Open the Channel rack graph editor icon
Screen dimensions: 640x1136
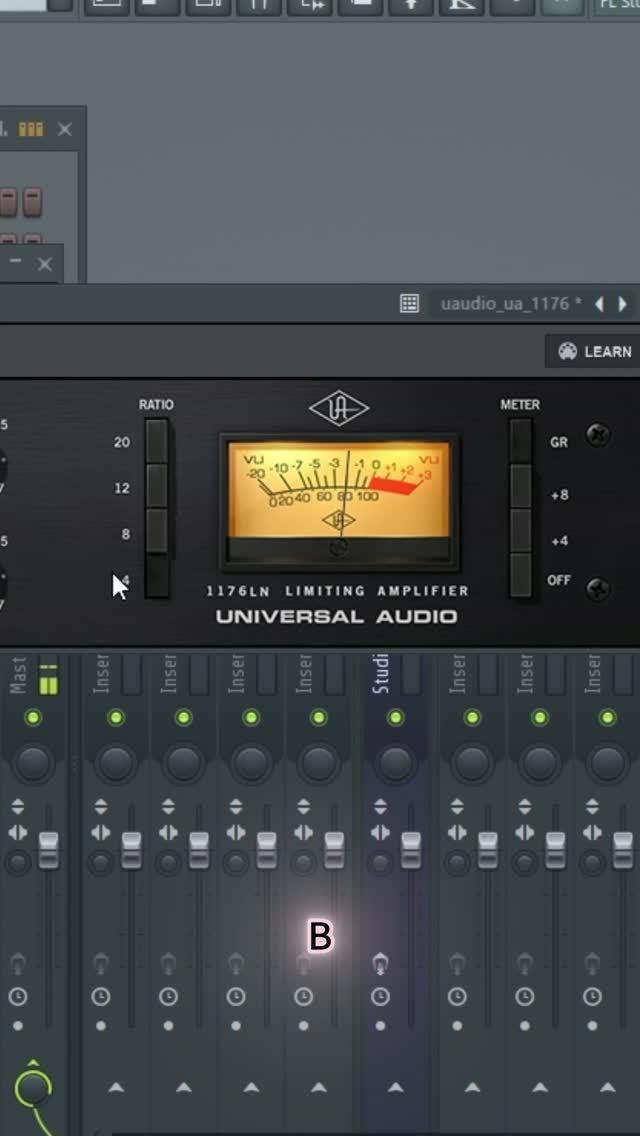[30, 130]
